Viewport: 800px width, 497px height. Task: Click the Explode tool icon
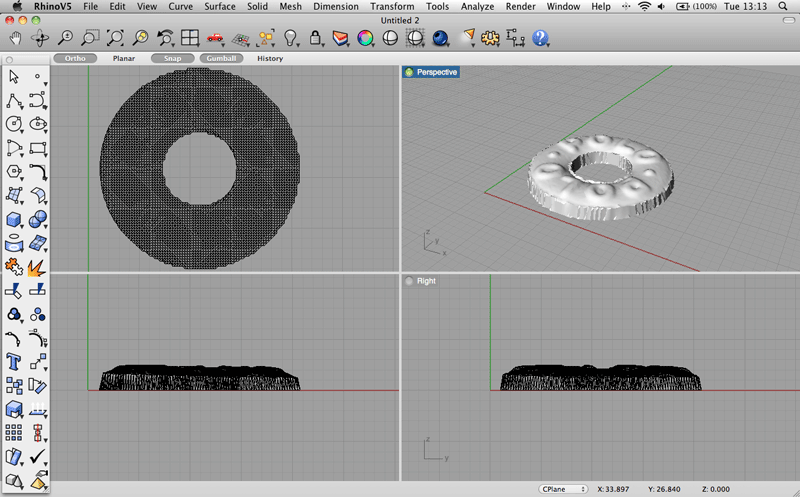click(x=38, y=267)
